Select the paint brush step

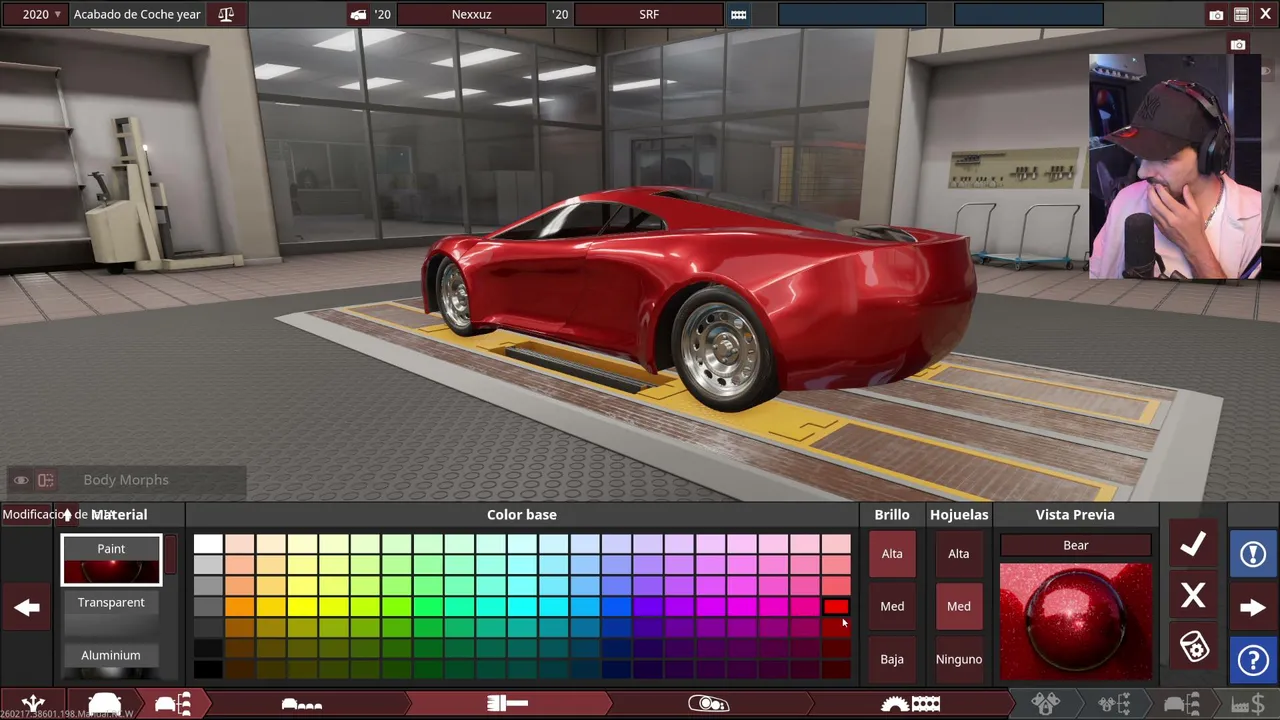coord(507,704)
